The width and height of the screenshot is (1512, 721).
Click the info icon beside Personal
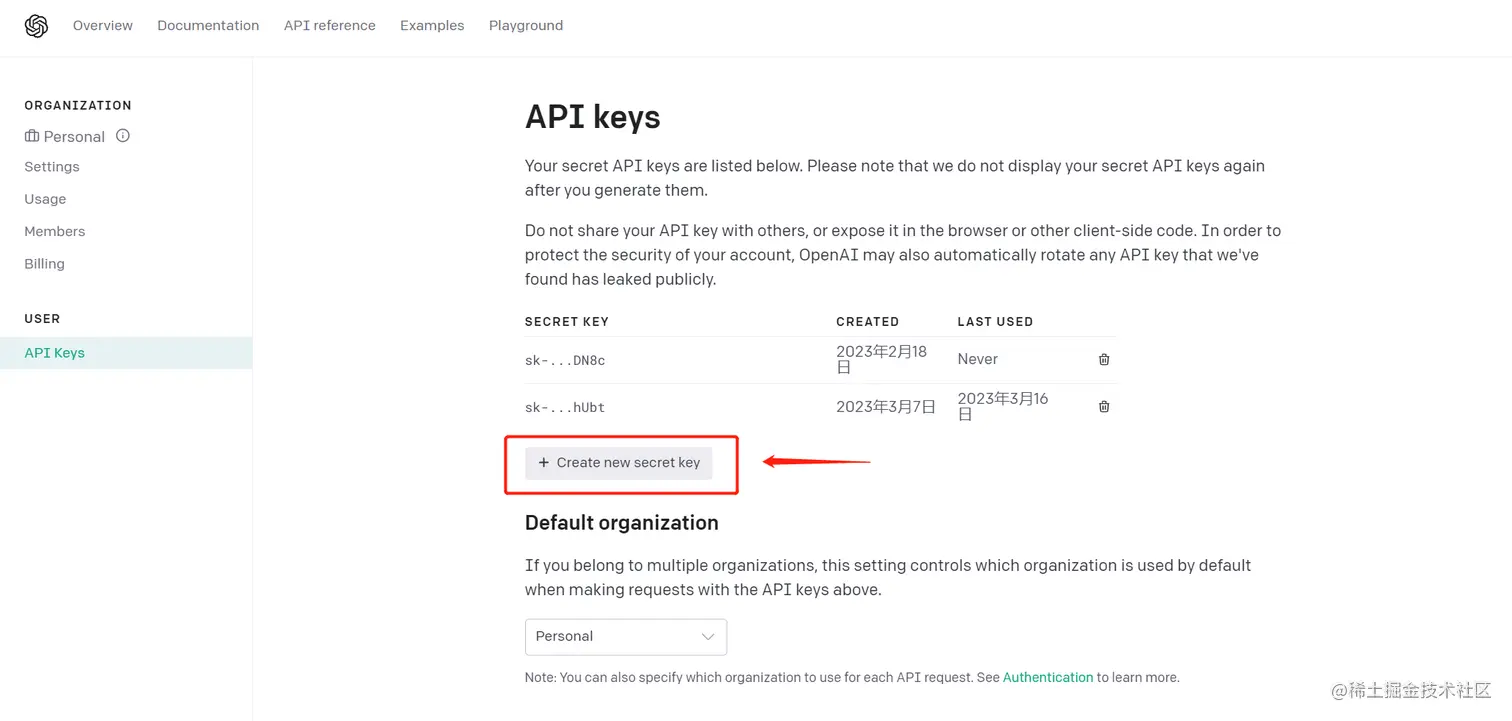pos(123,136)
